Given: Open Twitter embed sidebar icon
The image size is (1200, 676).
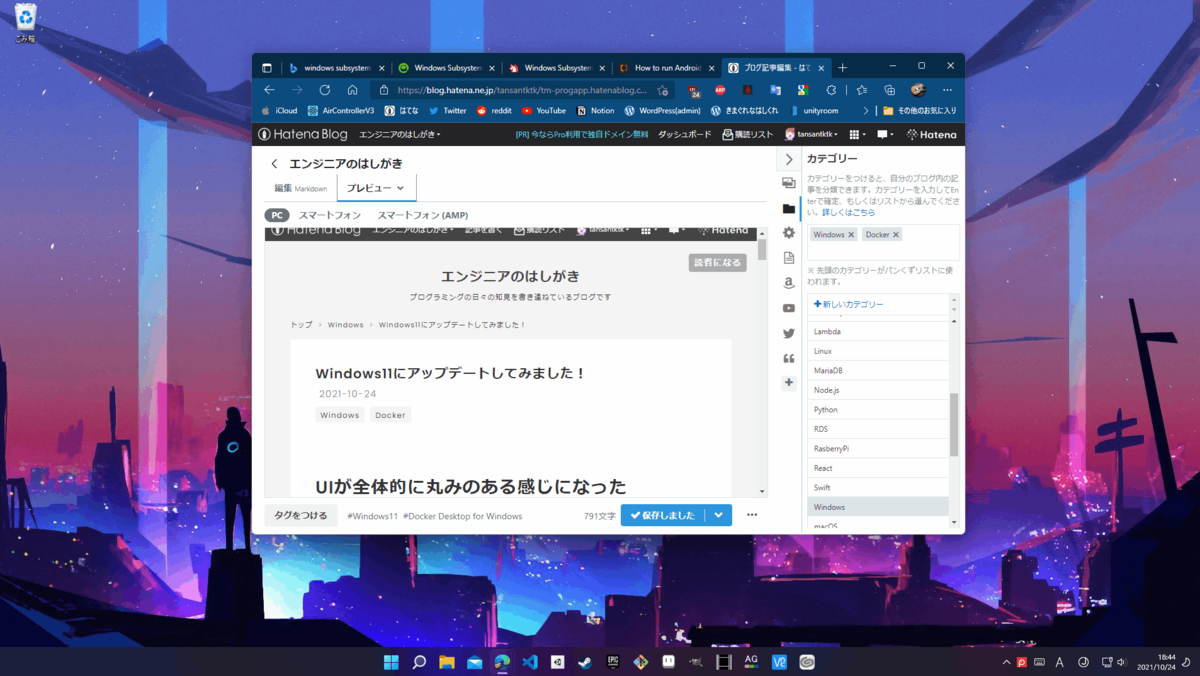Looking at the screenshot, I should coord(789,333).
